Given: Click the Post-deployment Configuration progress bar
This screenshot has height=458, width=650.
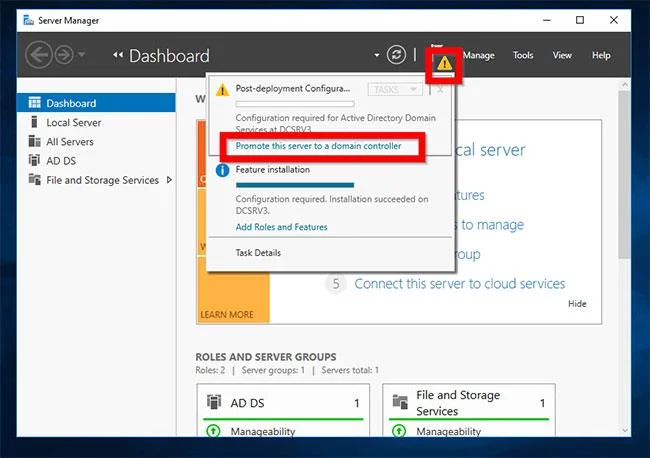Looking at the screenshot, I should tap(295, 104).
